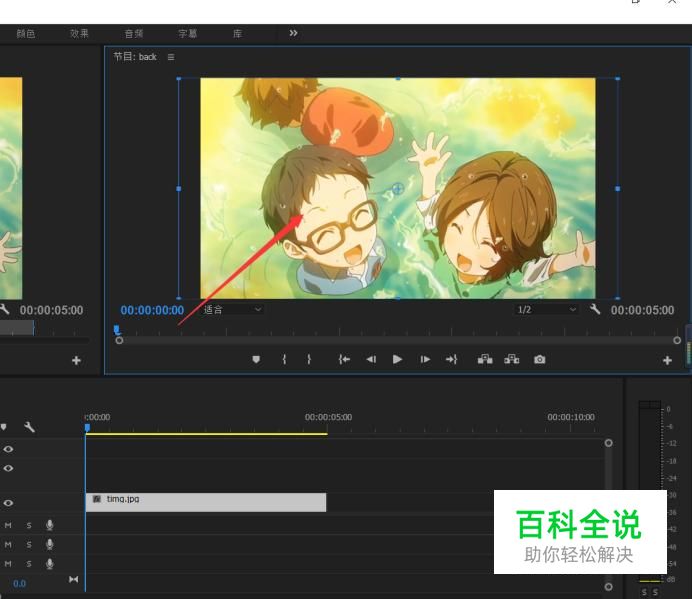Play the back sequence
The image size is (692, 599).
click(x=397, y=359)
